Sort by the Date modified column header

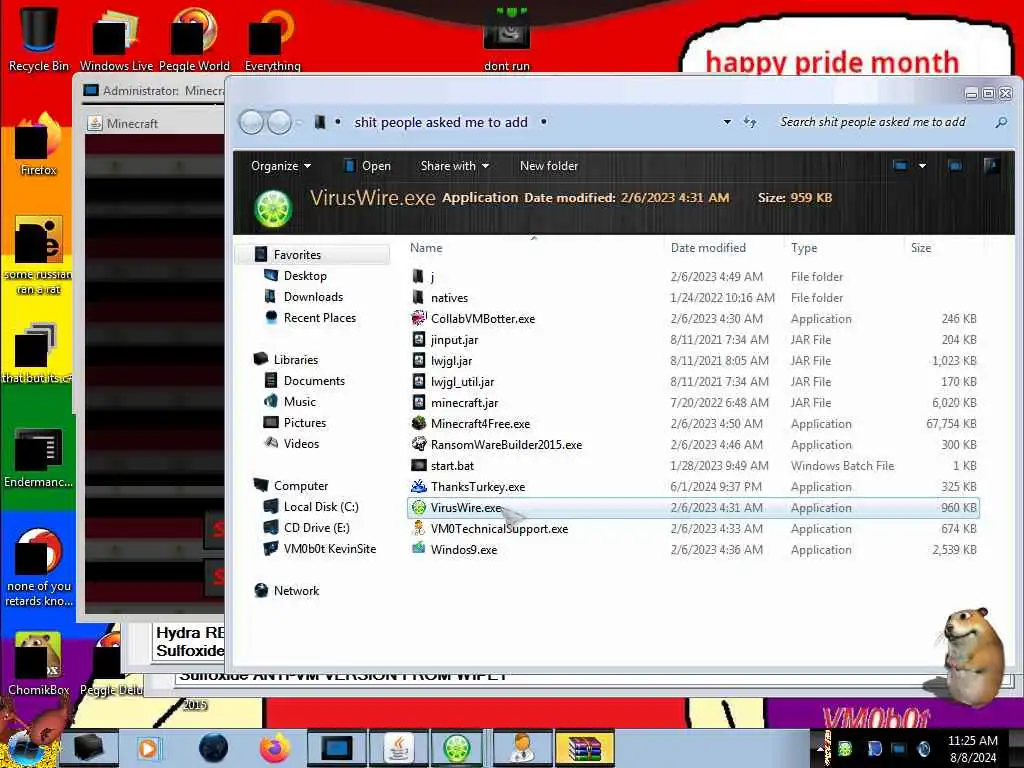[x=708, y=248]
